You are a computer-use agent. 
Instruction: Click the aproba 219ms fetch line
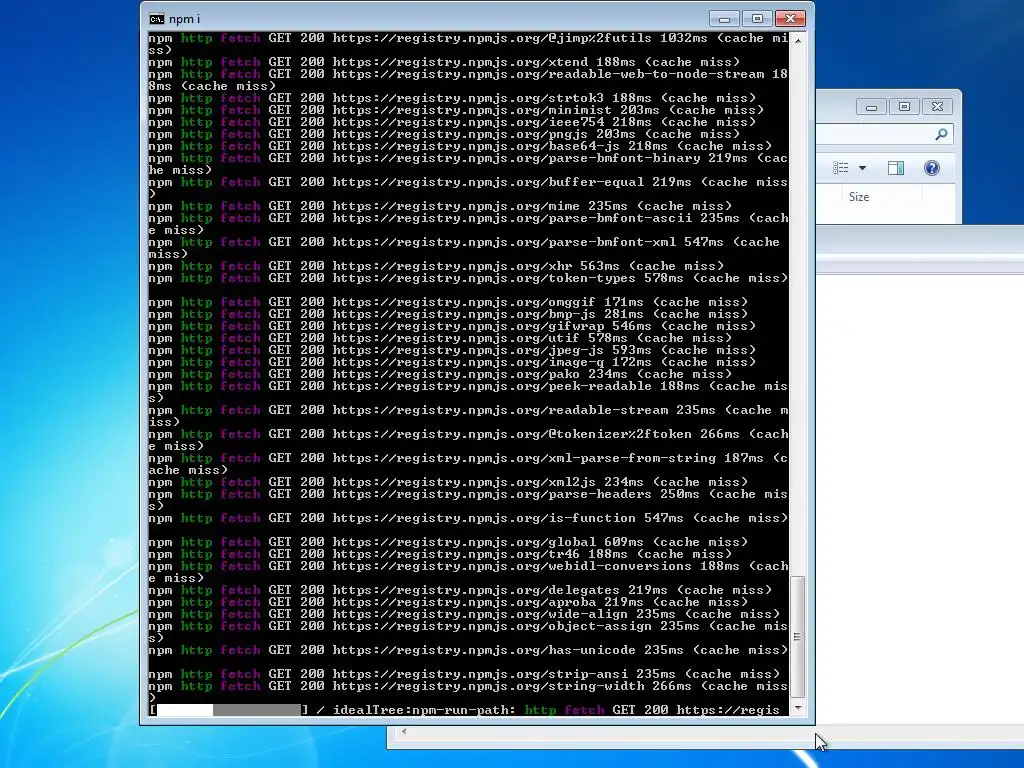point(448,602)
